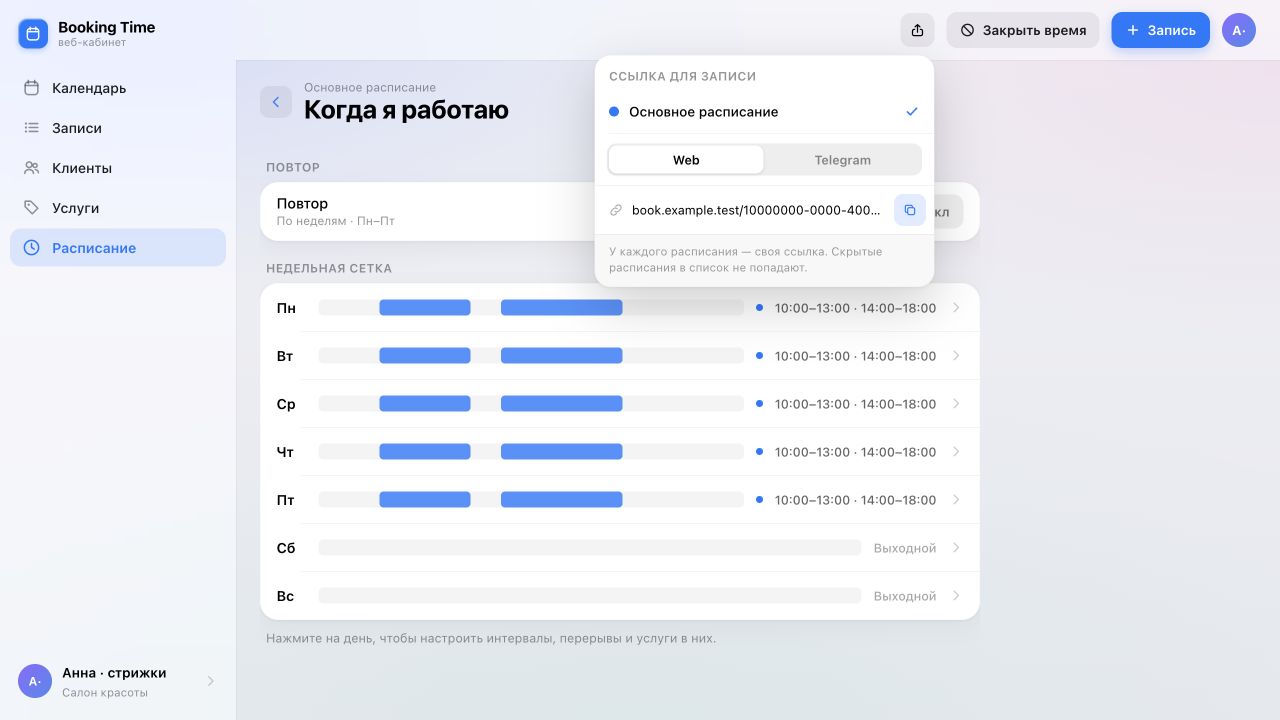Click the Пн day label

tap(286, 308)
